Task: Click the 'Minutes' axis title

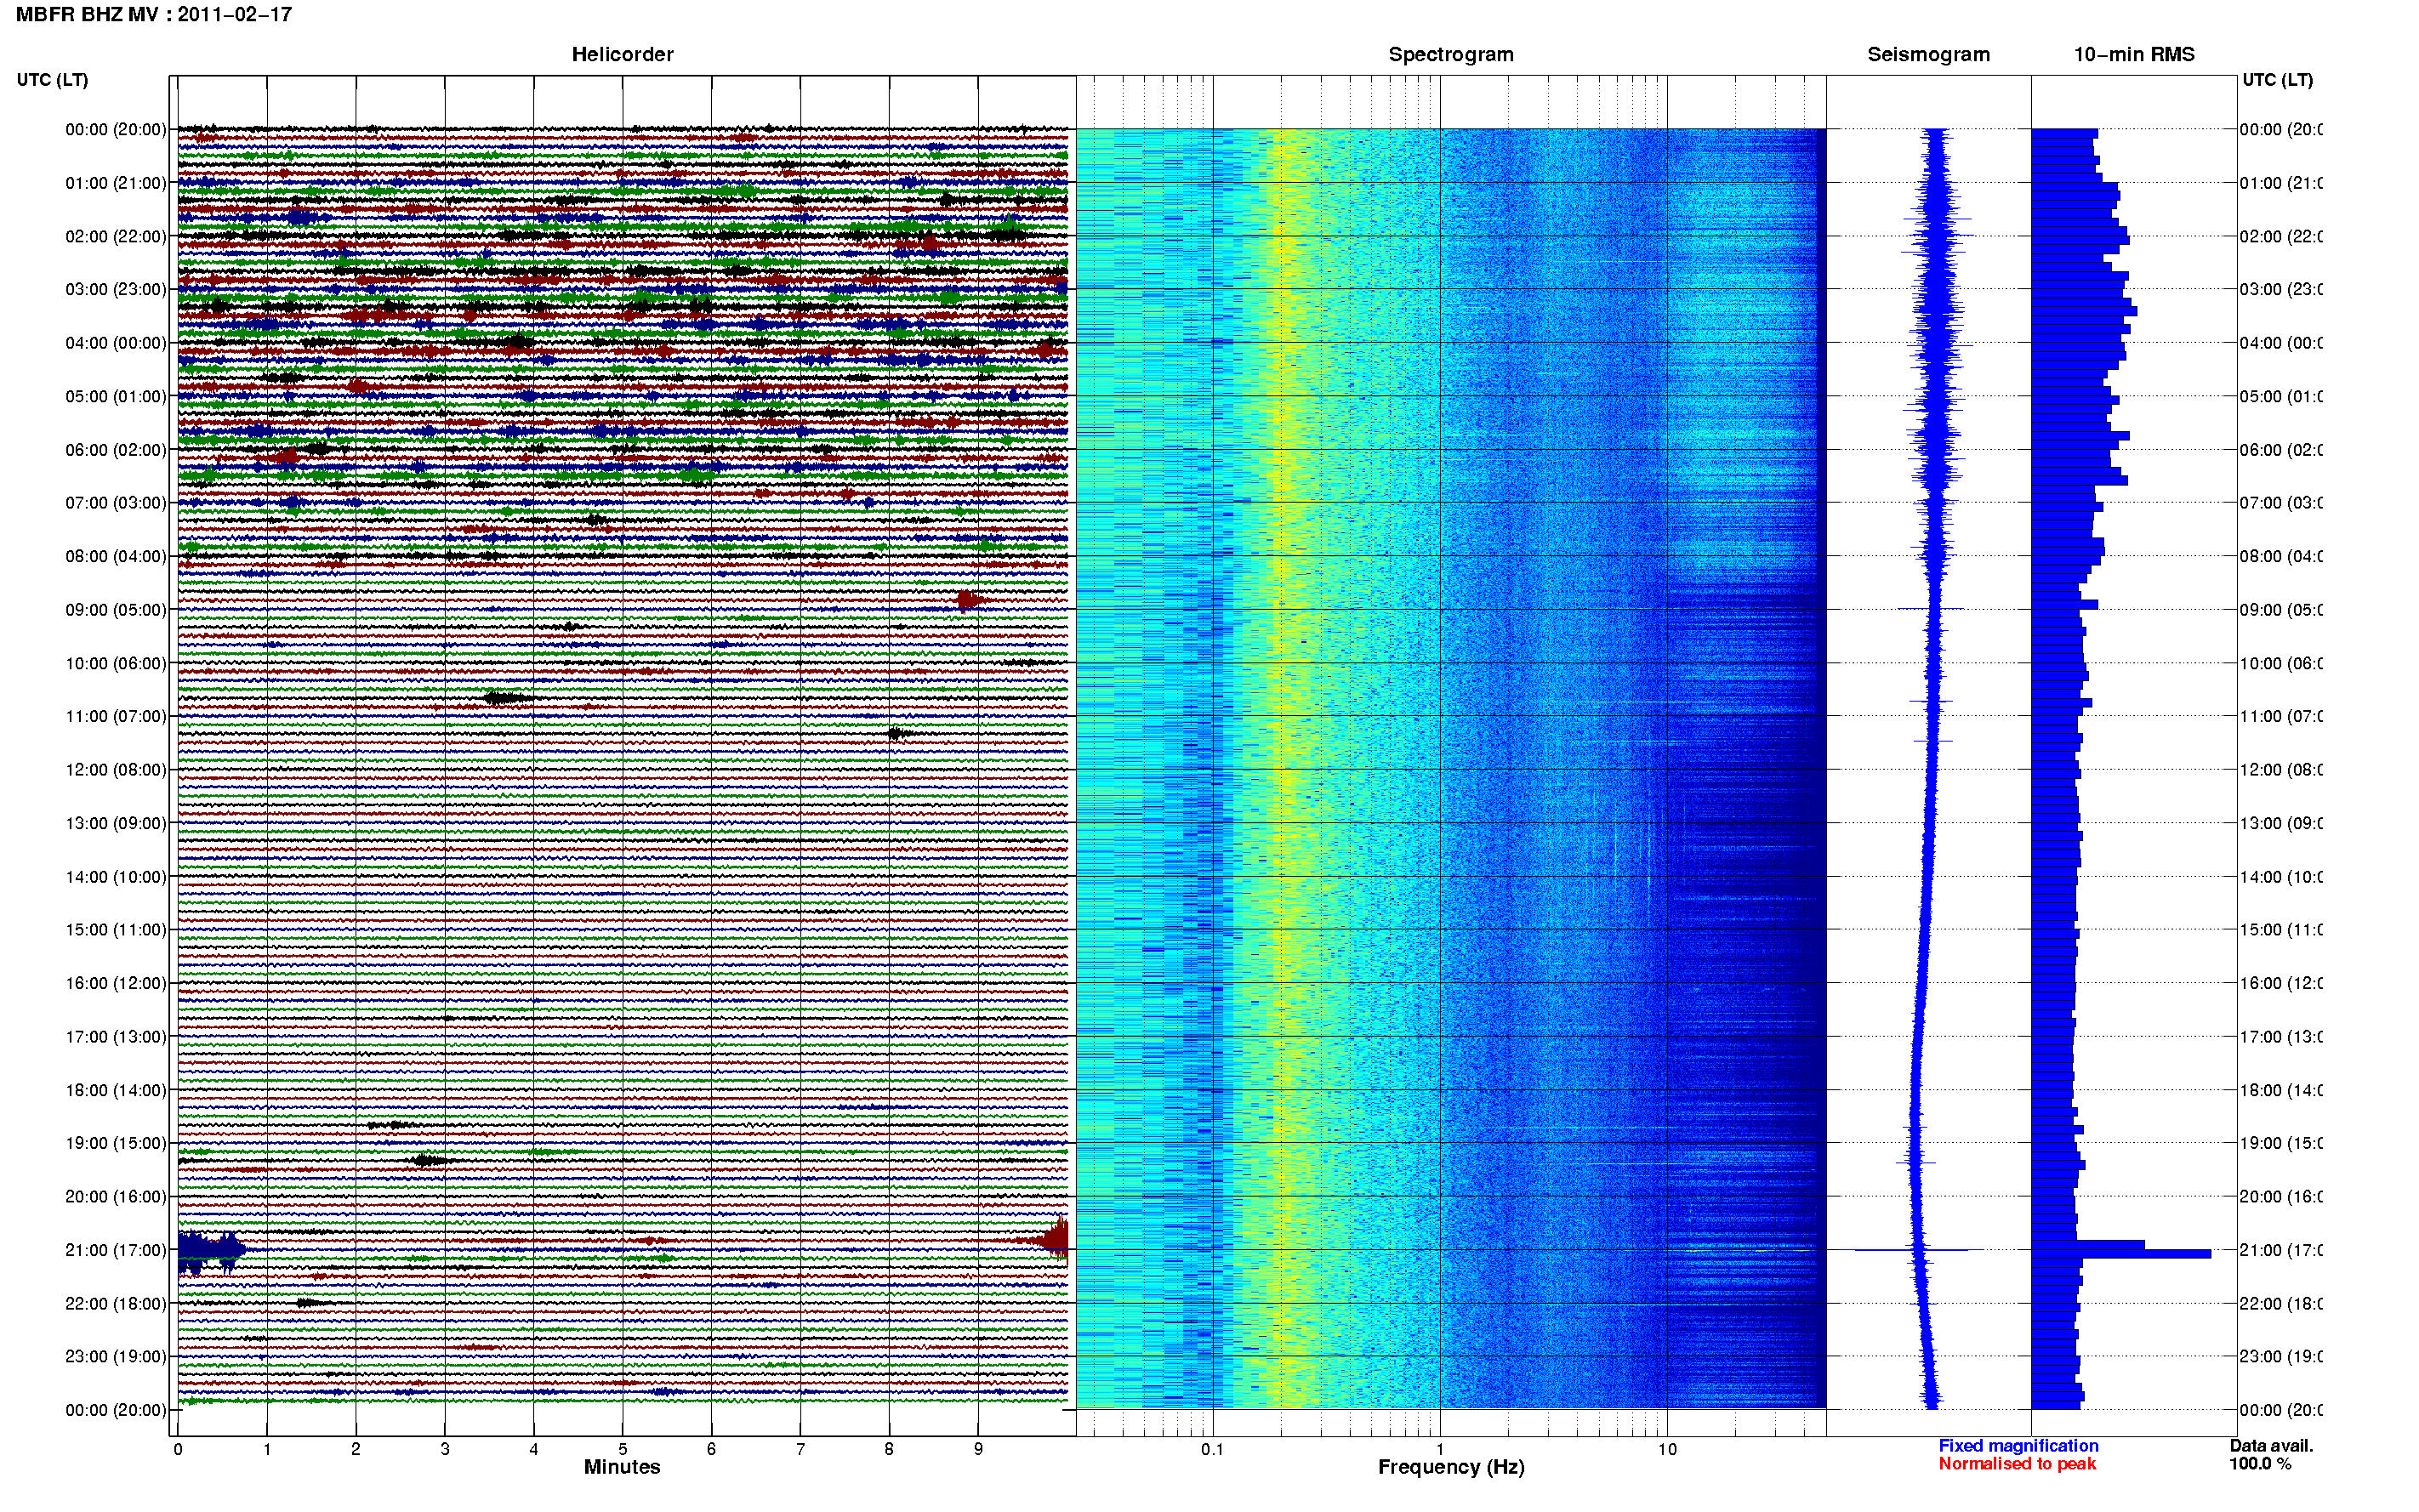Action: (x=622, y=1467)
